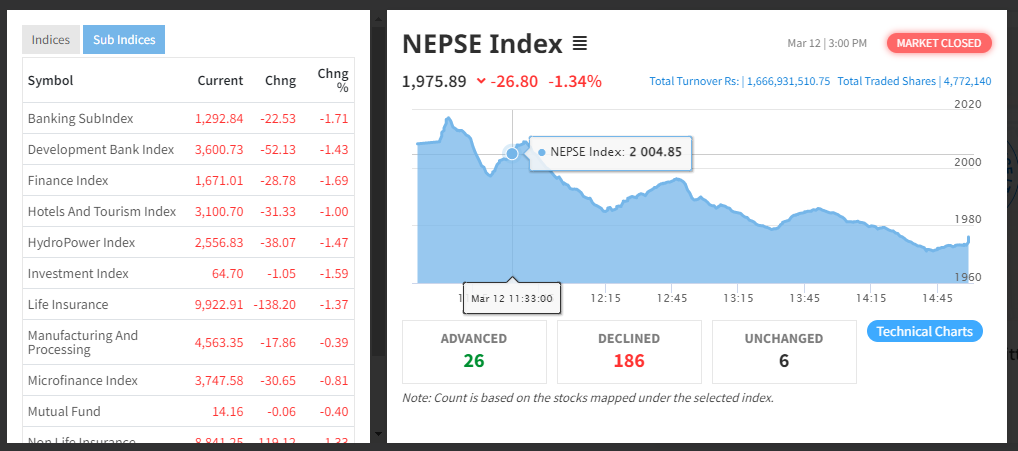Viewport: 1018px width, 451px height.
Task: Sort by the Current column header
Action: click(220, 81)
